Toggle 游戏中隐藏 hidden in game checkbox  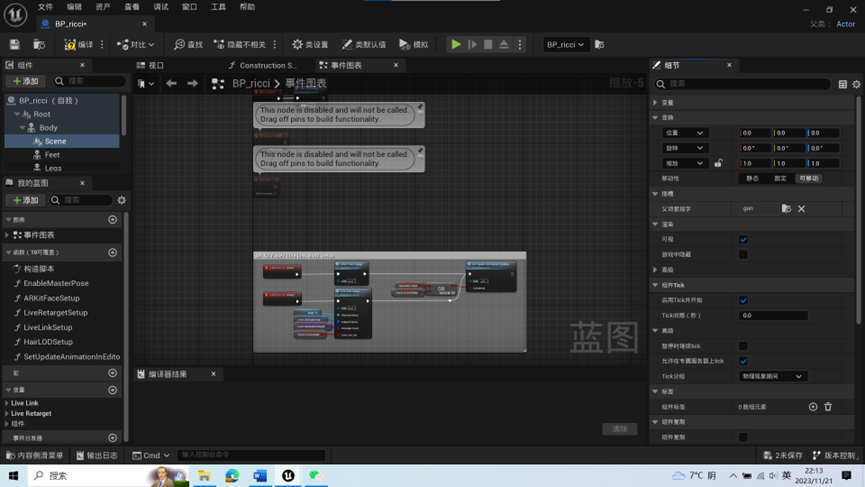click(743, 255)
